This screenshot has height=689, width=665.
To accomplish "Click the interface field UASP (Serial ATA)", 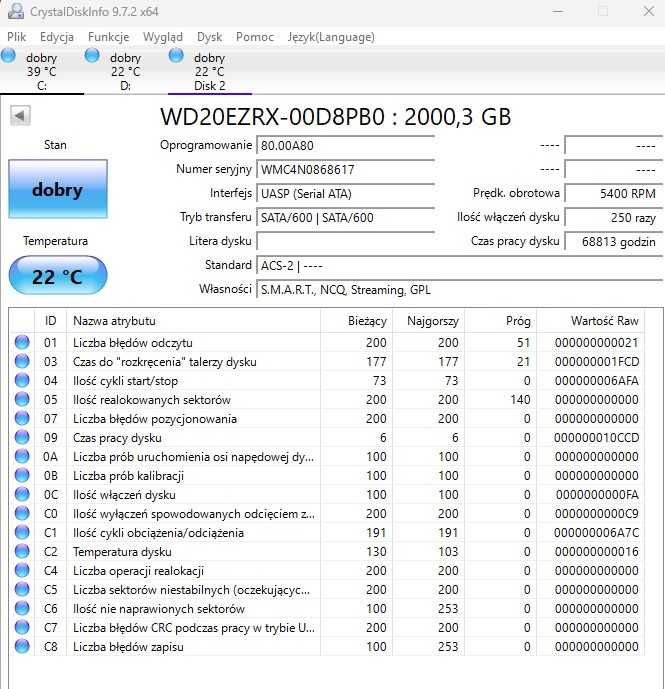I will click(345, 193).
